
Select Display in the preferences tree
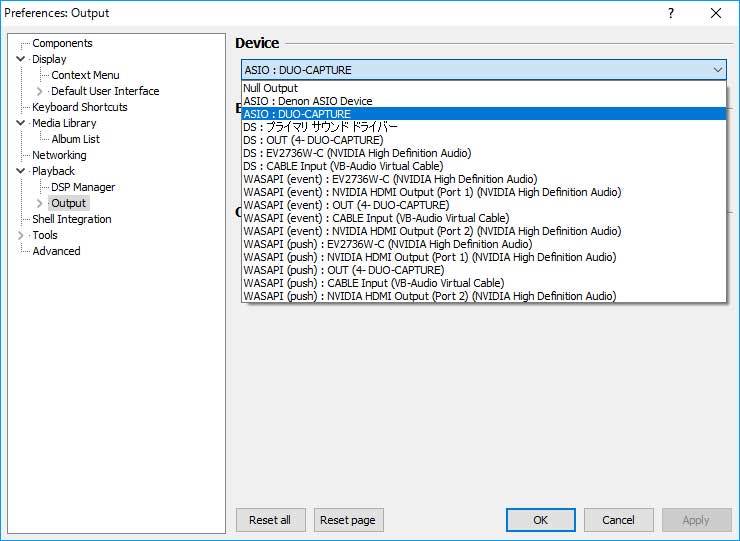[x=49, y=59]
